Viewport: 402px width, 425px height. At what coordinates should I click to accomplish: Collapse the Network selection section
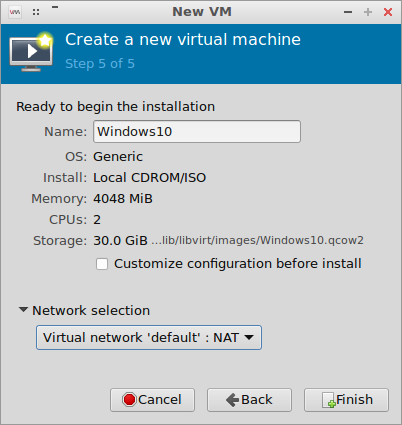click(23, 310)
